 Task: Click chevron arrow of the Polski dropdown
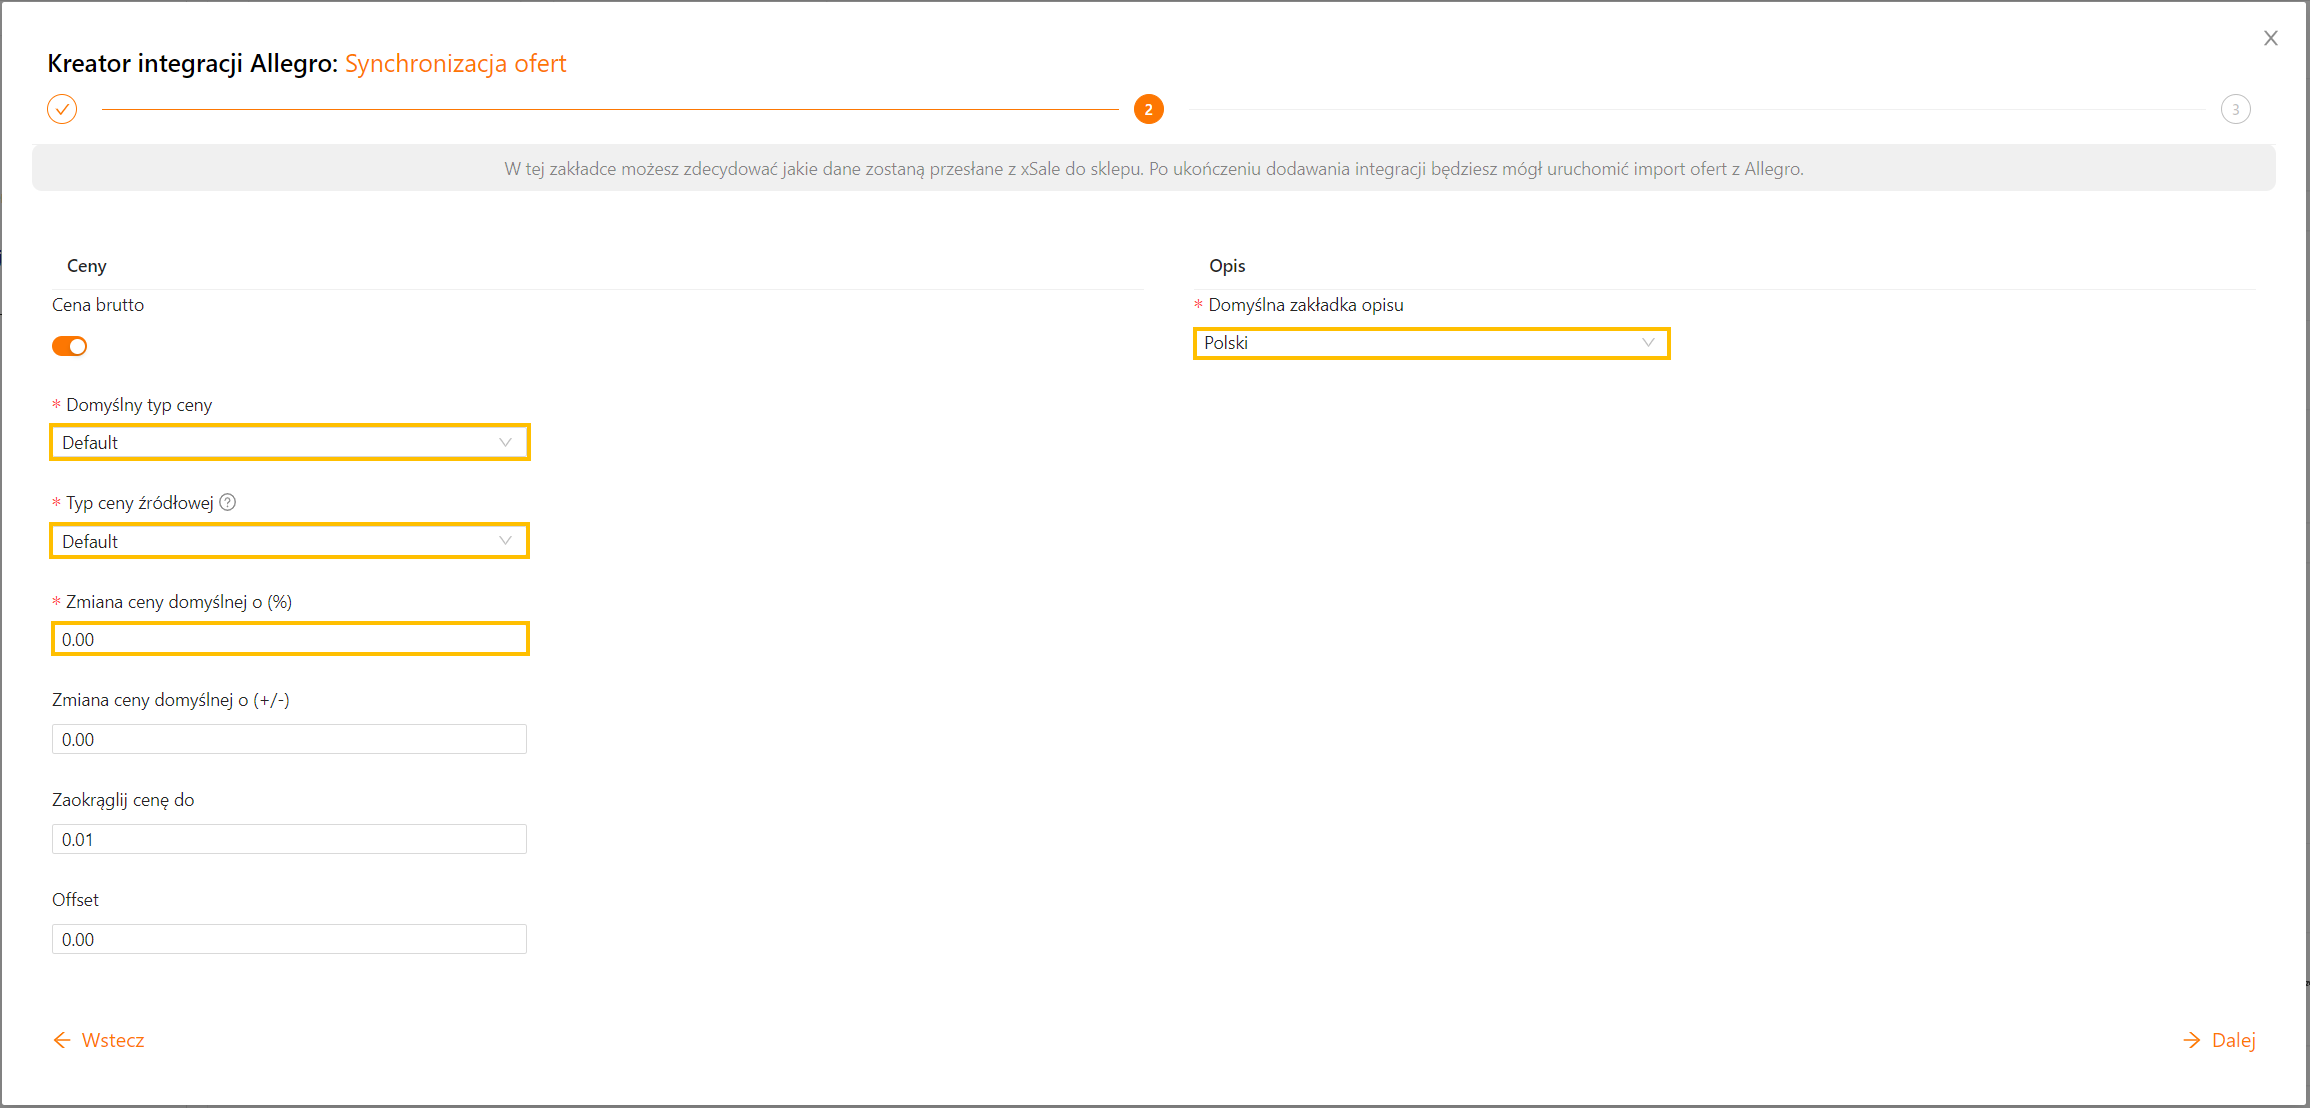1647,343
